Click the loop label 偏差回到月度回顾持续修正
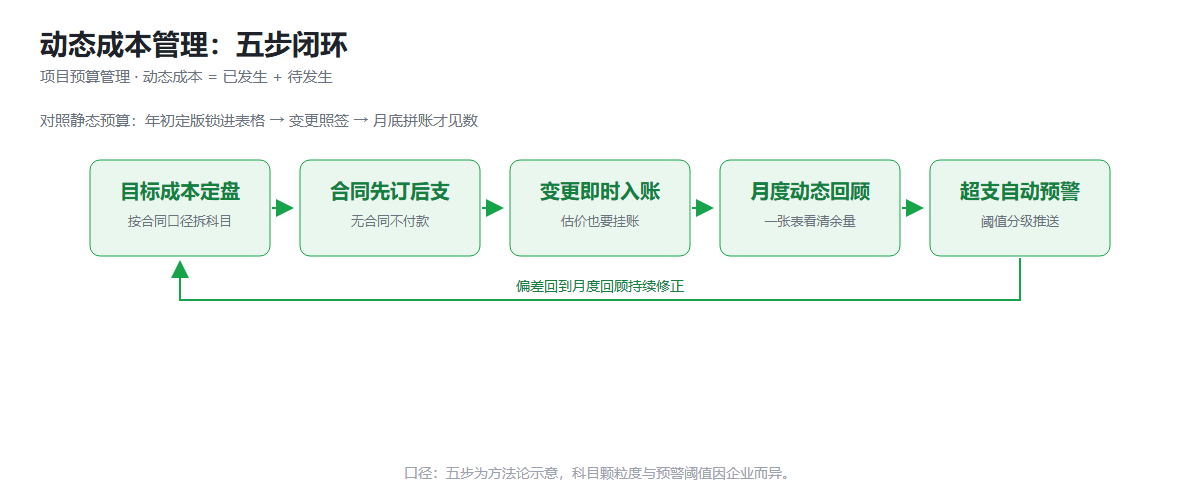 pos(600,286)
